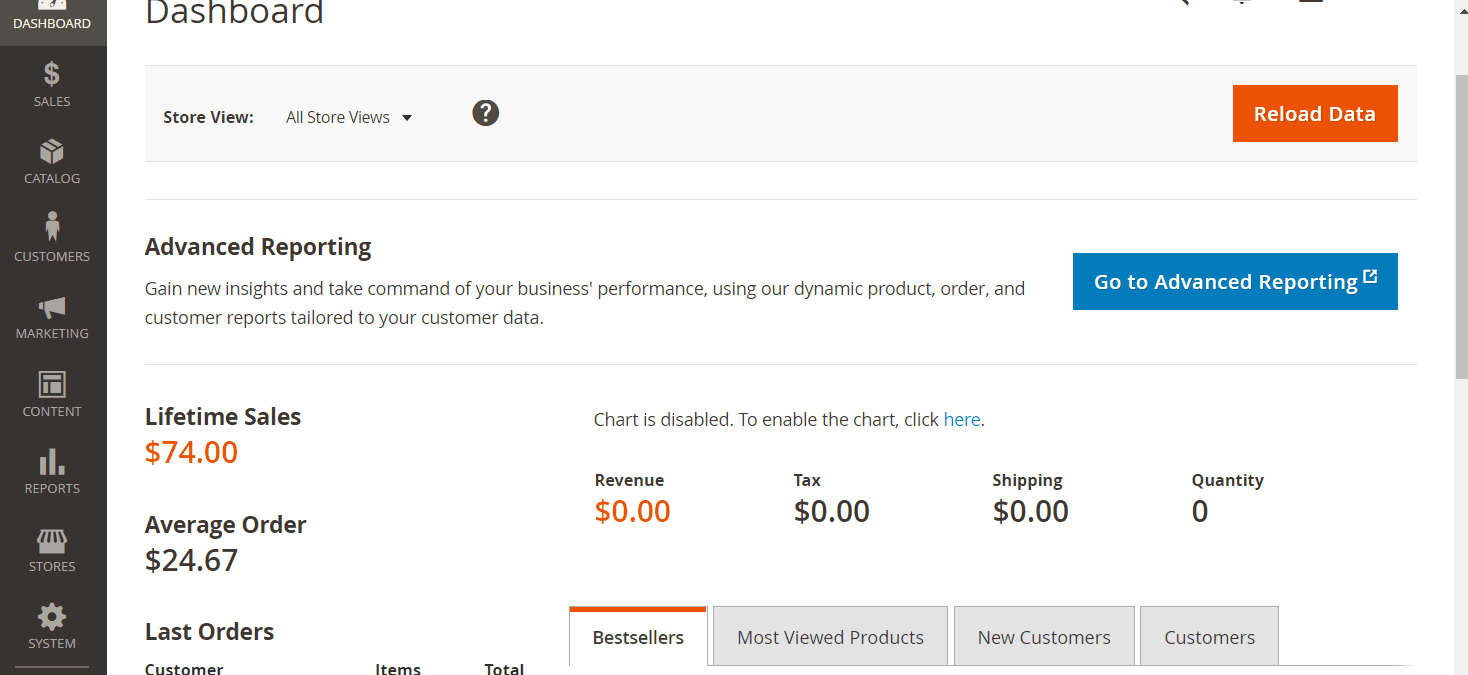Open the Content menu in sidebar
1468x675 pixels.
(x=52, y=394)
